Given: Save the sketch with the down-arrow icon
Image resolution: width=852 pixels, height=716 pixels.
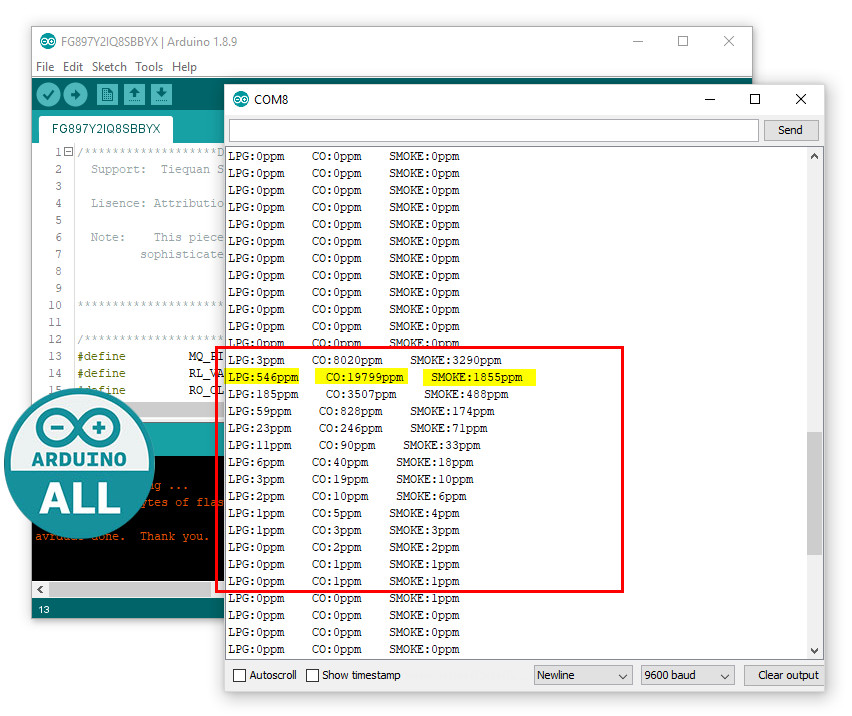Looking at the screenshot, I should 161,95.
